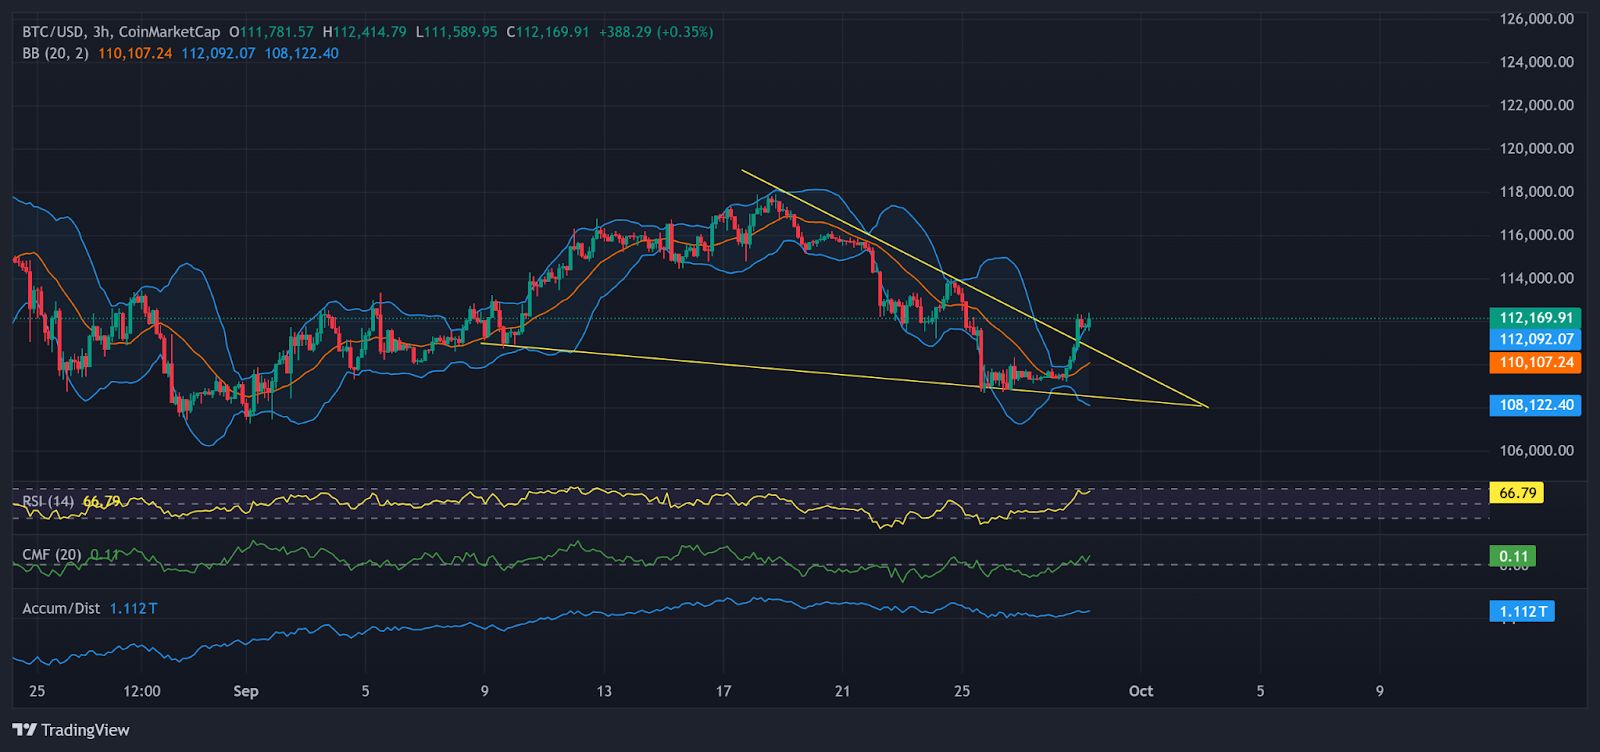Click the 17 date label on time axis
1600x752 pixels.
pyautogui.click(x=724, y=691)
